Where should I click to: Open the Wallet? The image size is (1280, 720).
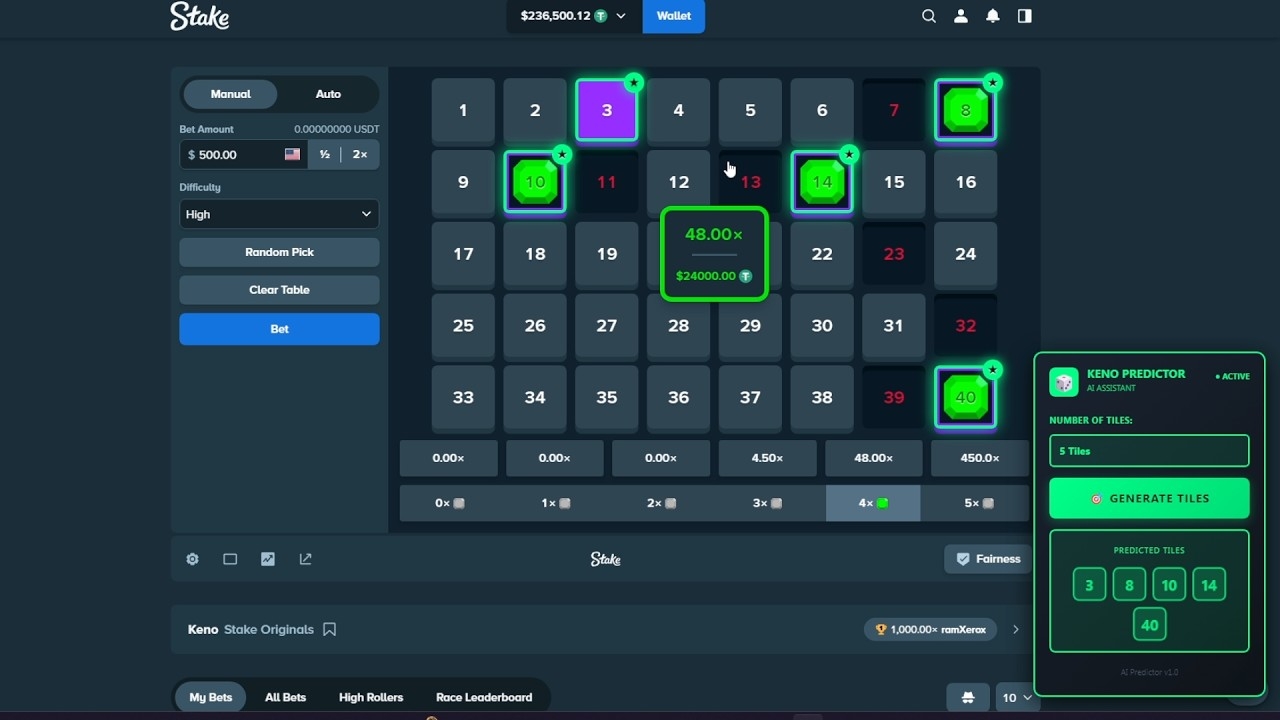[673, 16]
